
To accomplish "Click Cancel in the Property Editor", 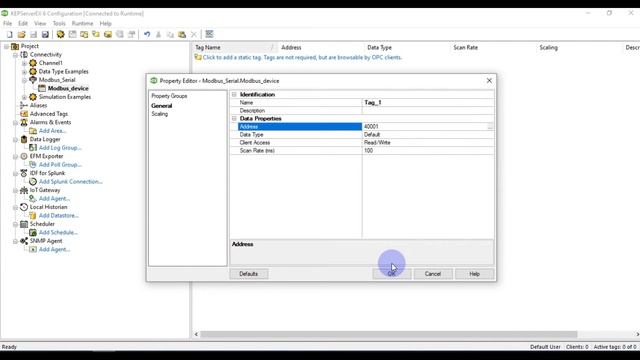I will [x=433, y=274].
